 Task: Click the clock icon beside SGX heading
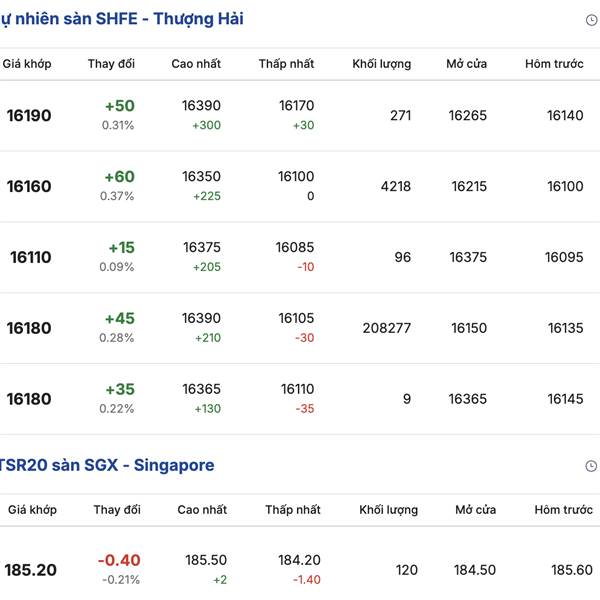591,466
